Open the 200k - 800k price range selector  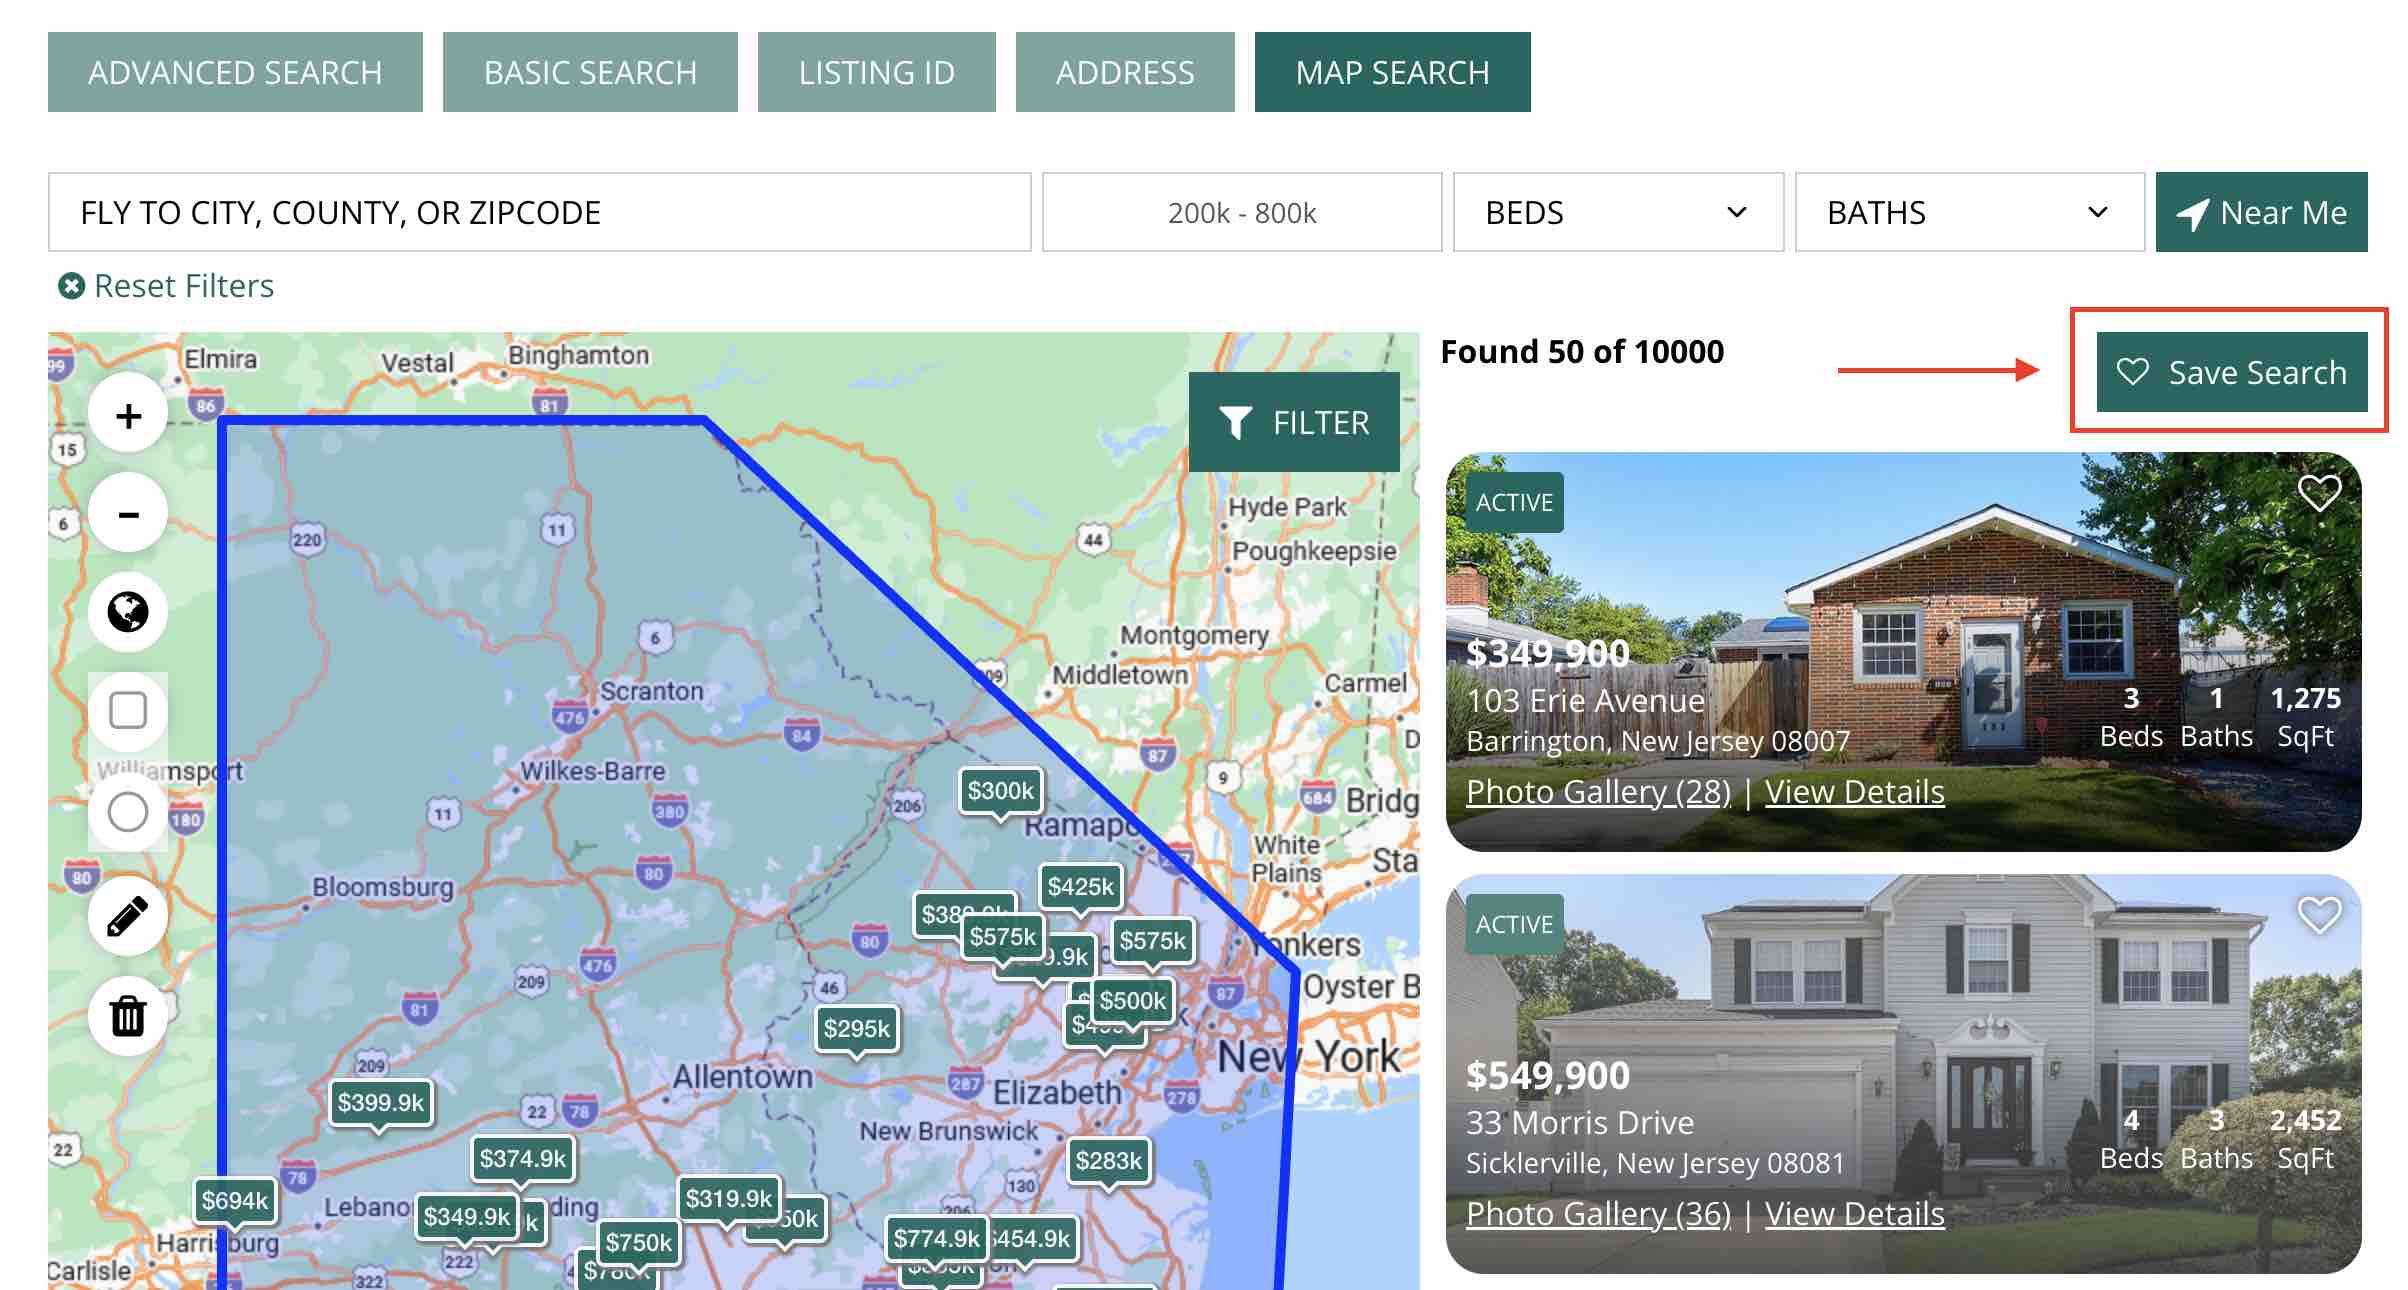click(1242, 212)
